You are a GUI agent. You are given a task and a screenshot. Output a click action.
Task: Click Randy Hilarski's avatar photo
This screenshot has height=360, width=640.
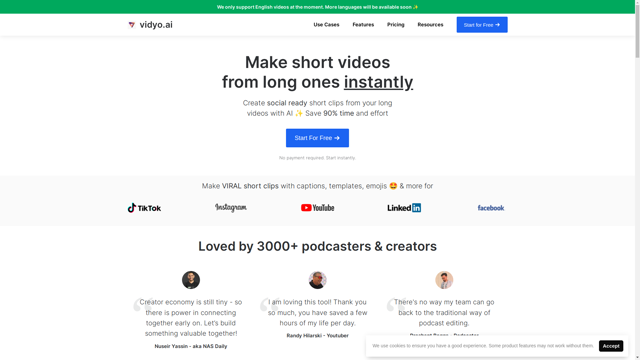tap(318, 280)
